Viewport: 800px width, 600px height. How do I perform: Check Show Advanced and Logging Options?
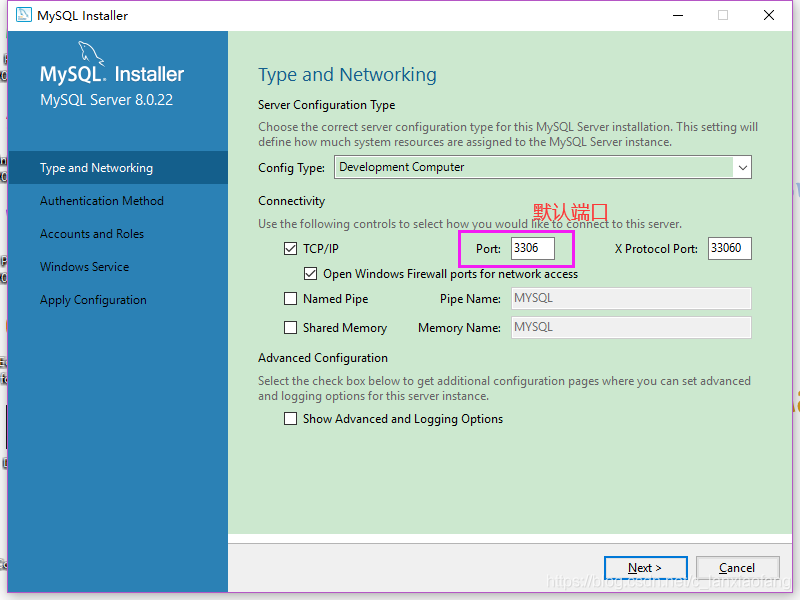coord(290,419)
